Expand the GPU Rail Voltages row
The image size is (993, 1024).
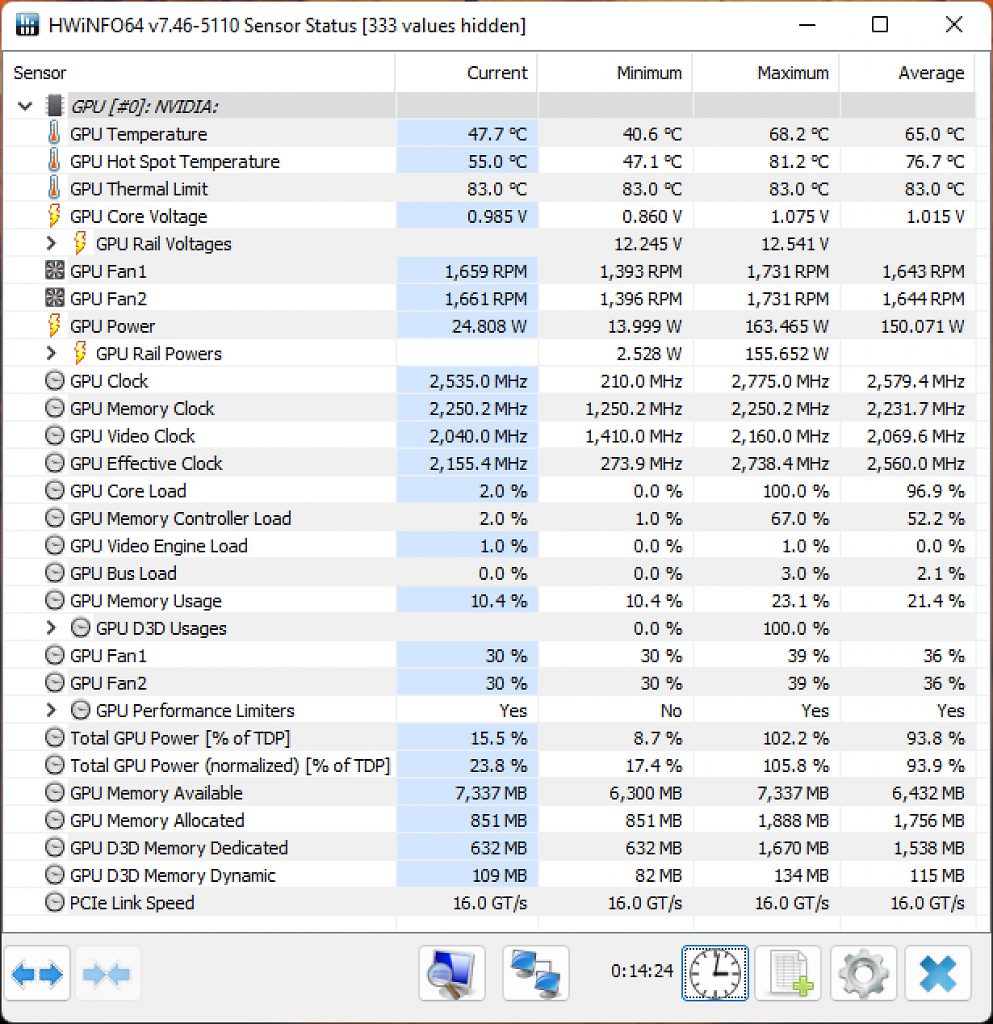tap(52, 243)
